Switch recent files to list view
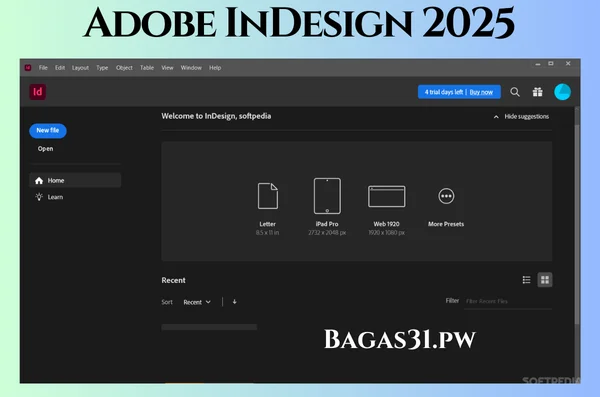Screen dimensions: 600x397 526,280
